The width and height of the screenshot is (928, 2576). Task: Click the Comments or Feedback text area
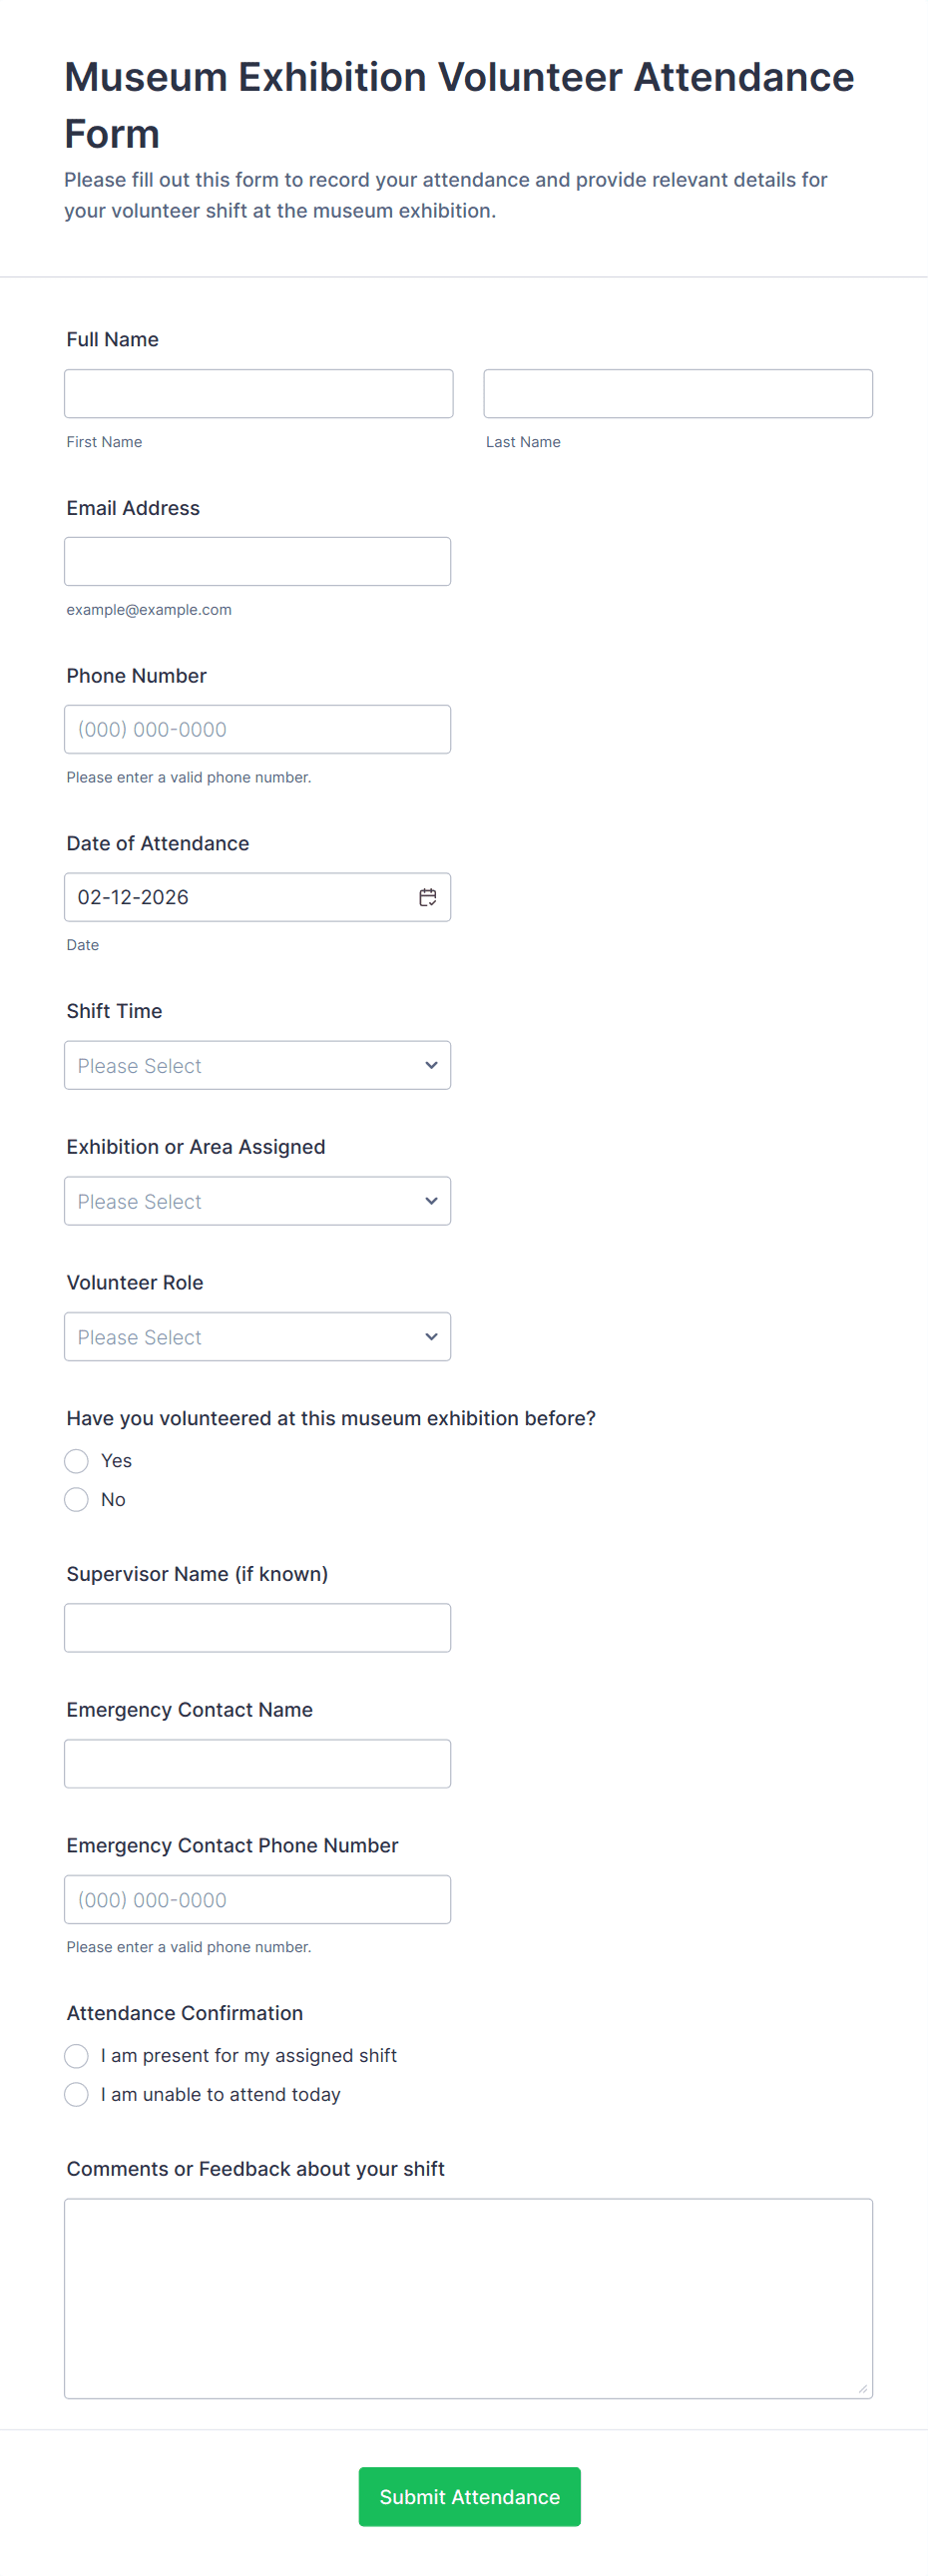click(x=468, y=2298)
